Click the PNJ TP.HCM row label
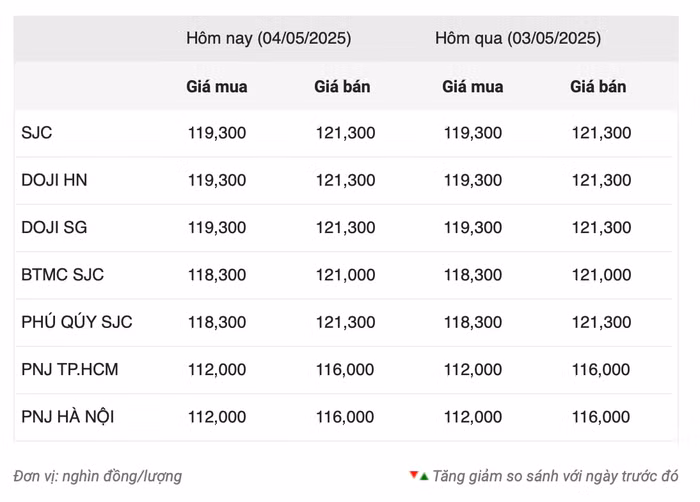The image size is (700, 502). click(69, 369)
